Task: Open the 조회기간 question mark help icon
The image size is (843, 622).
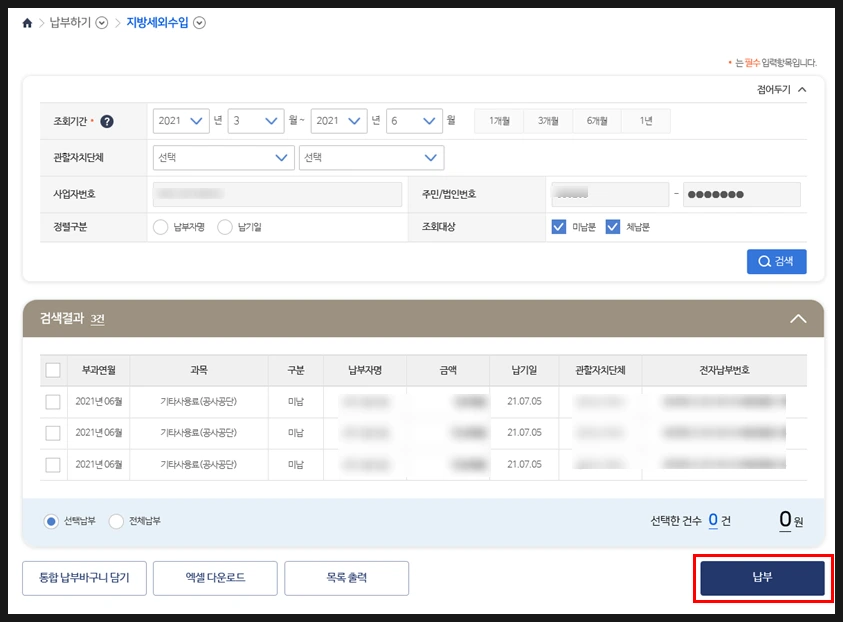Action: (109, 118)
